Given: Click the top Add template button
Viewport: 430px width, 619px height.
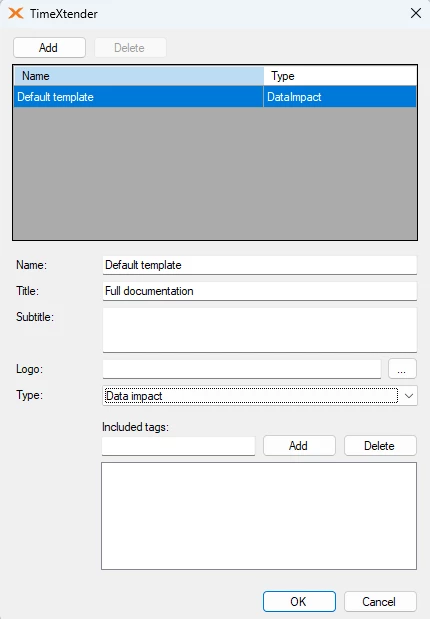Looking at the screenshot, I should [49, 48].
